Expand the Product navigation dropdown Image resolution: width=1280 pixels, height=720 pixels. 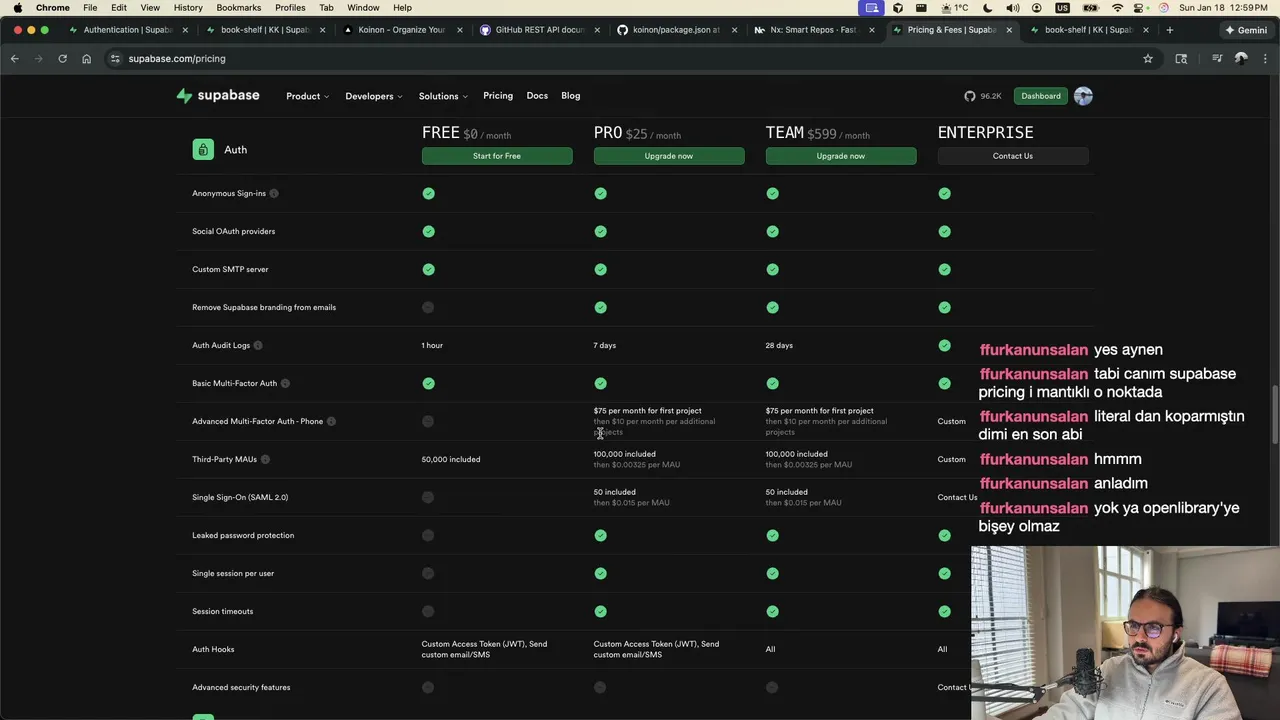tap(307, 96)
